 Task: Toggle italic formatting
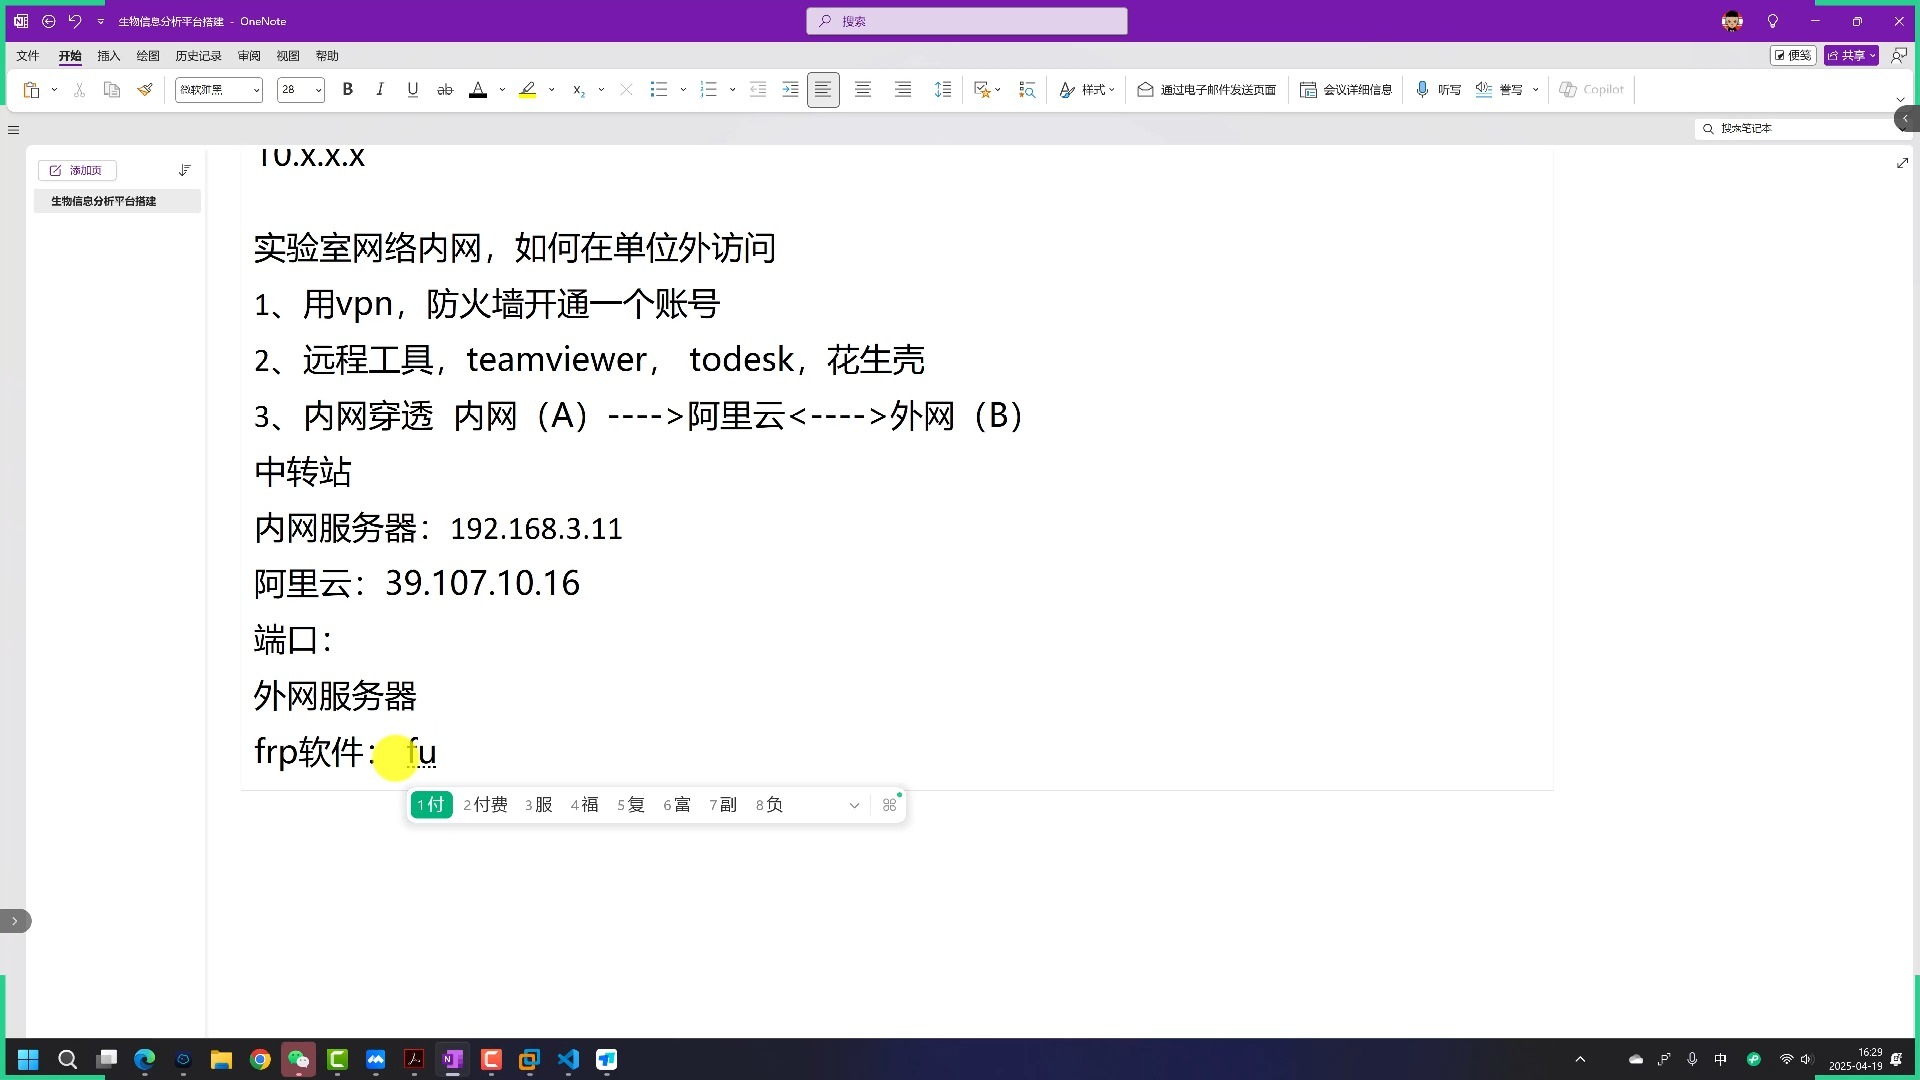point(380,90)
